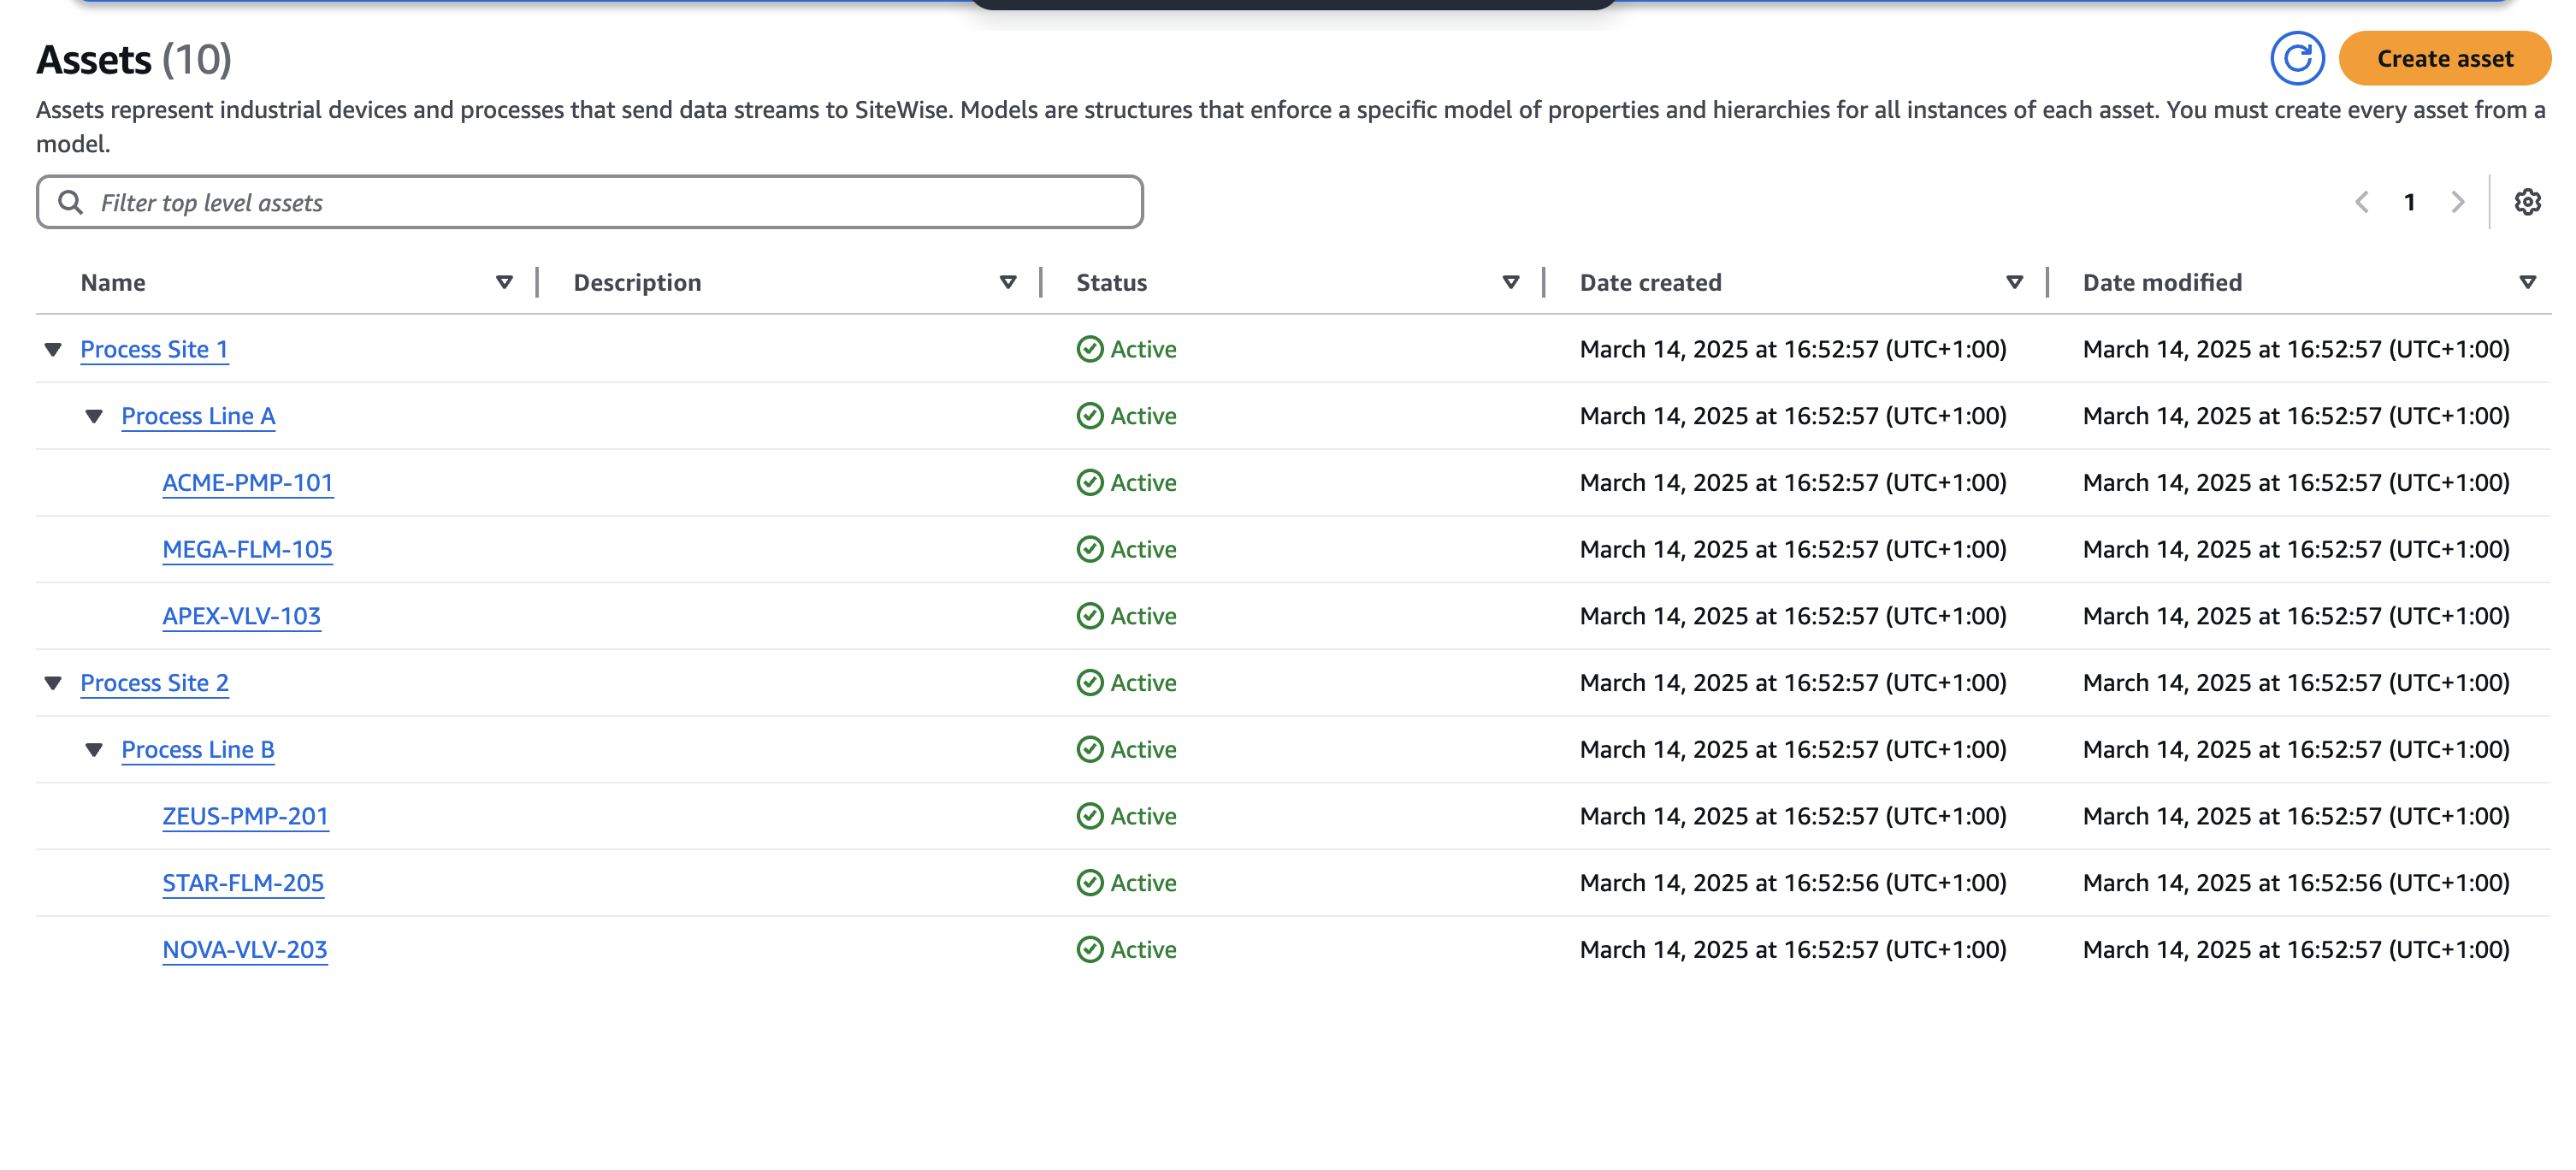The width and height of the screenshot is (2576, 1170).
Task: Open the APEX-VLV-103 asset
Action: click(242, 616)
